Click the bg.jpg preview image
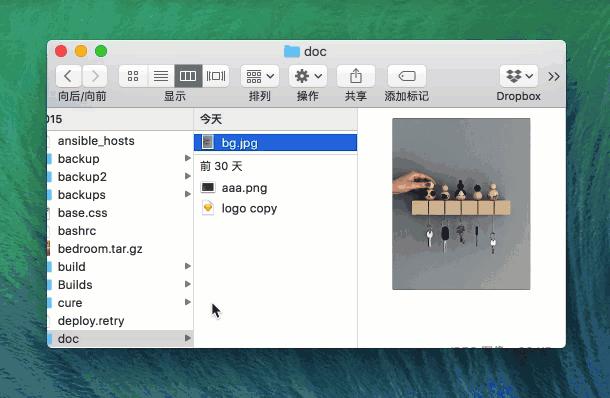 [461, 204]
